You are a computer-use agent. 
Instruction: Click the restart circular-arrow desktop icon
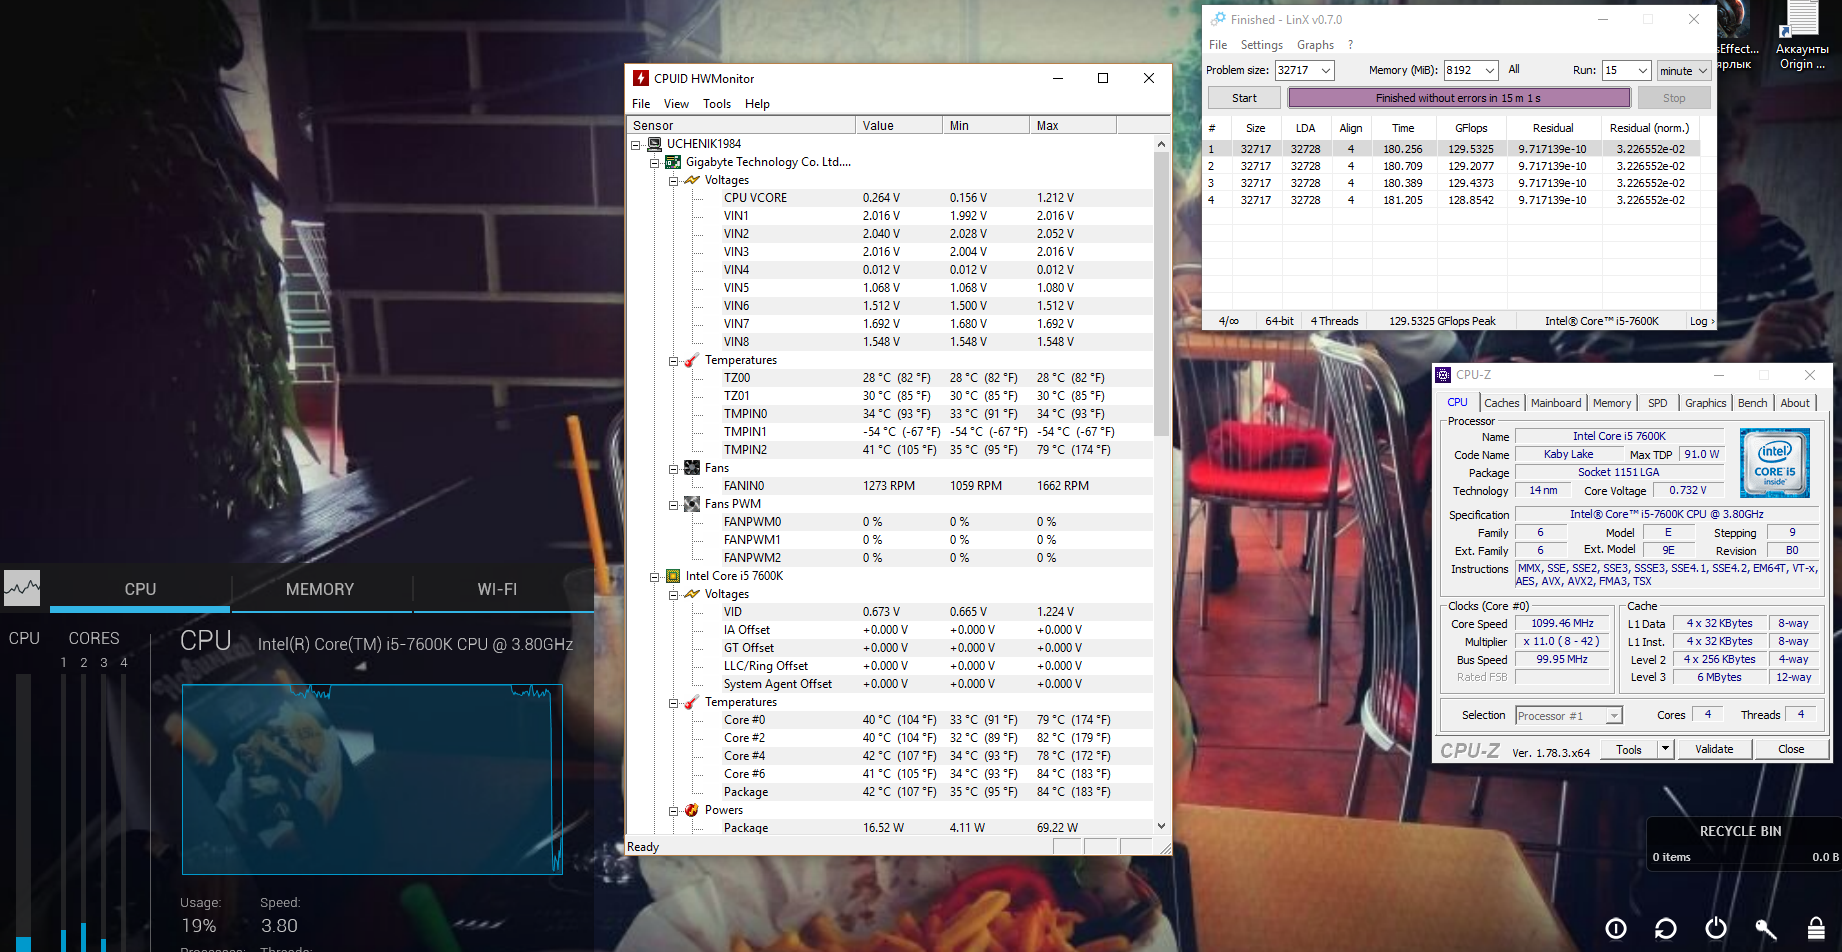click(x=1666, y=929)
